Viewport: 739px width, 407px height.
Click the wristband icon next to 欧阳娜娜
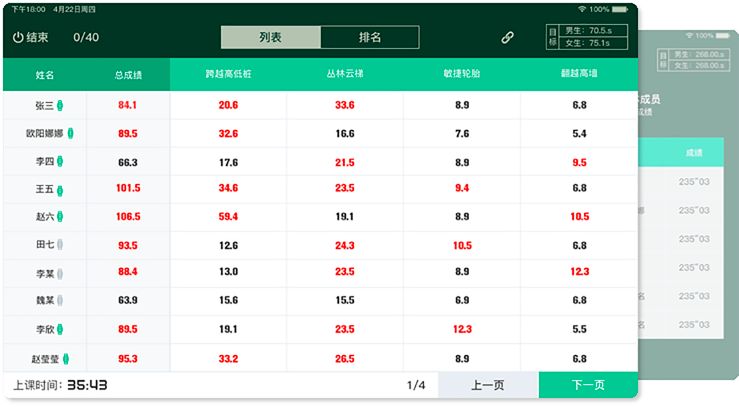(72, 133)
